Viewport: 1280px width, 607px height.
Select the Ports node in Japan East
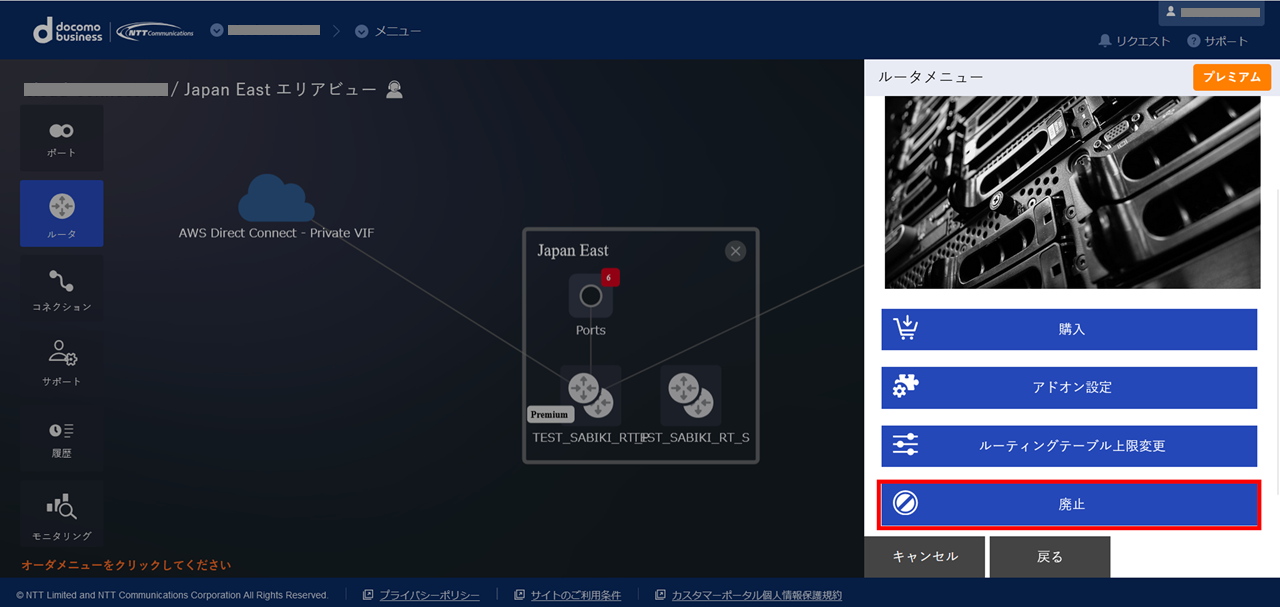pos(590,297)
